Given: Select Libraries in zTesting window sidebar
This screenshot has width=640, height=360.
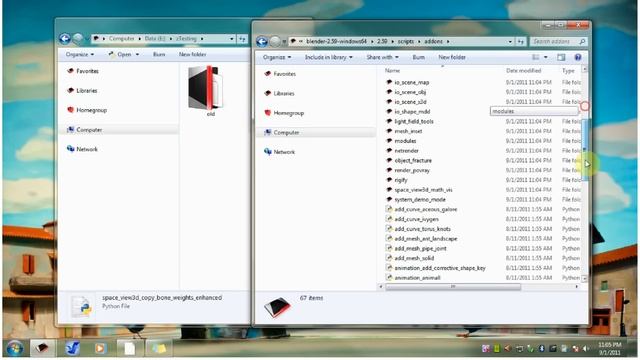Looking at the screenshot, I should point(87,91).
